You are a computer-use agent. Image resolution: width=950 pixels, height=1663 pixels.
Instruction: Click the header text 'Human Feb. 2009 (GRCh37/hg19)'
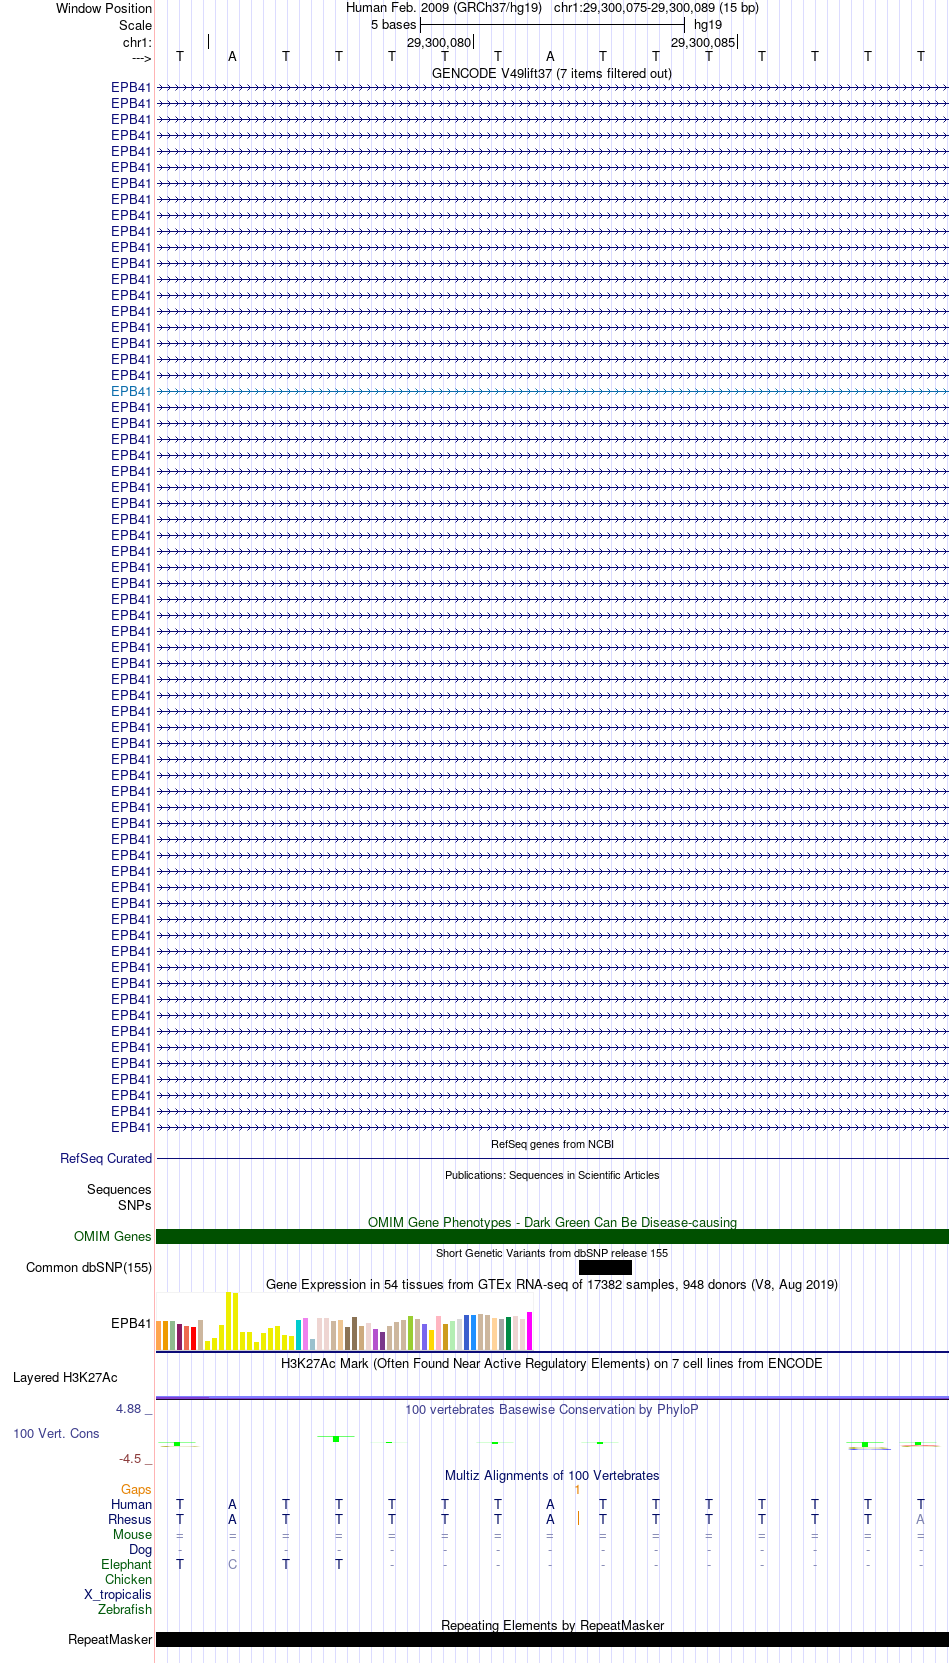(x=444, y=7)
